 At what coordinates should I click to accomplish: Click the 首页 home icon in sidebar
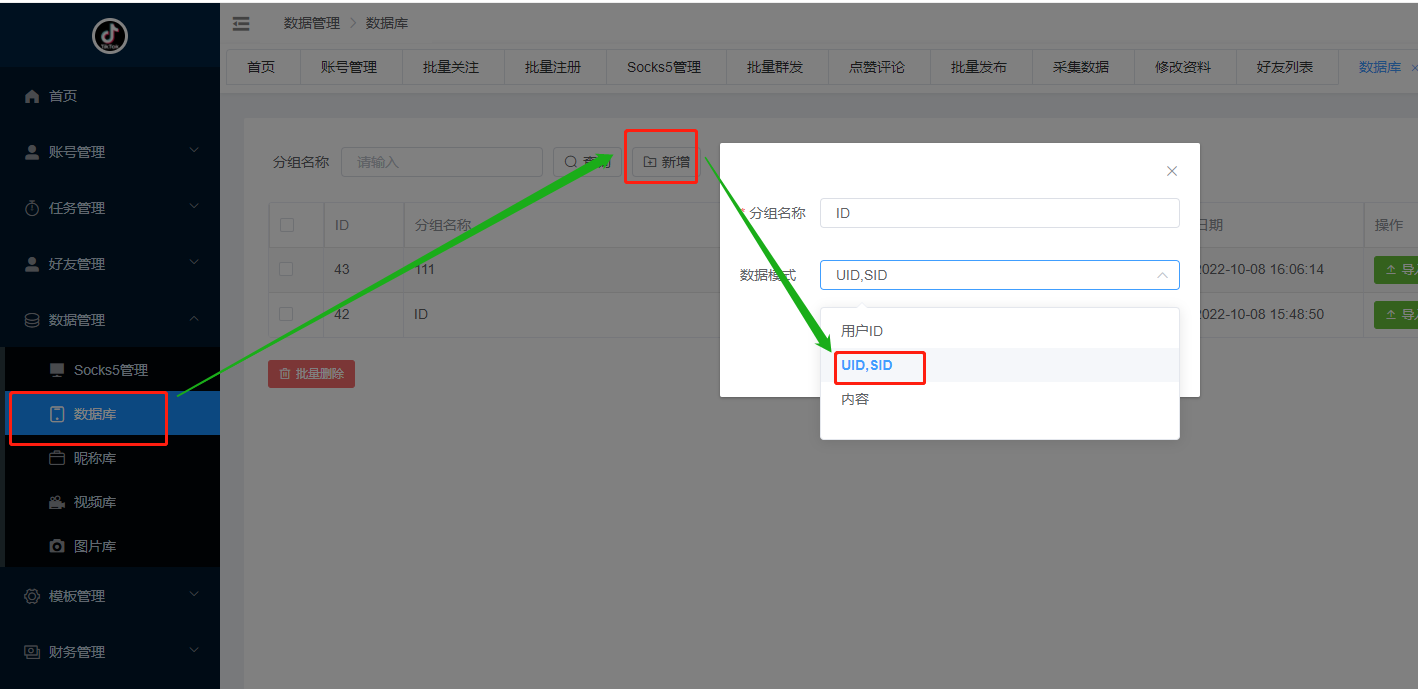pyautogui.click(x=32, y=96)
